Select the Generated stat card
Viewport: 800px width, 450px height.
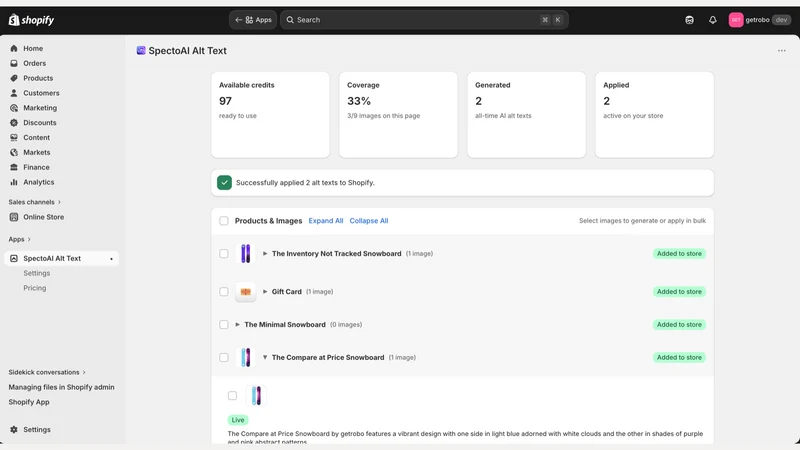[x=527, y=115]
